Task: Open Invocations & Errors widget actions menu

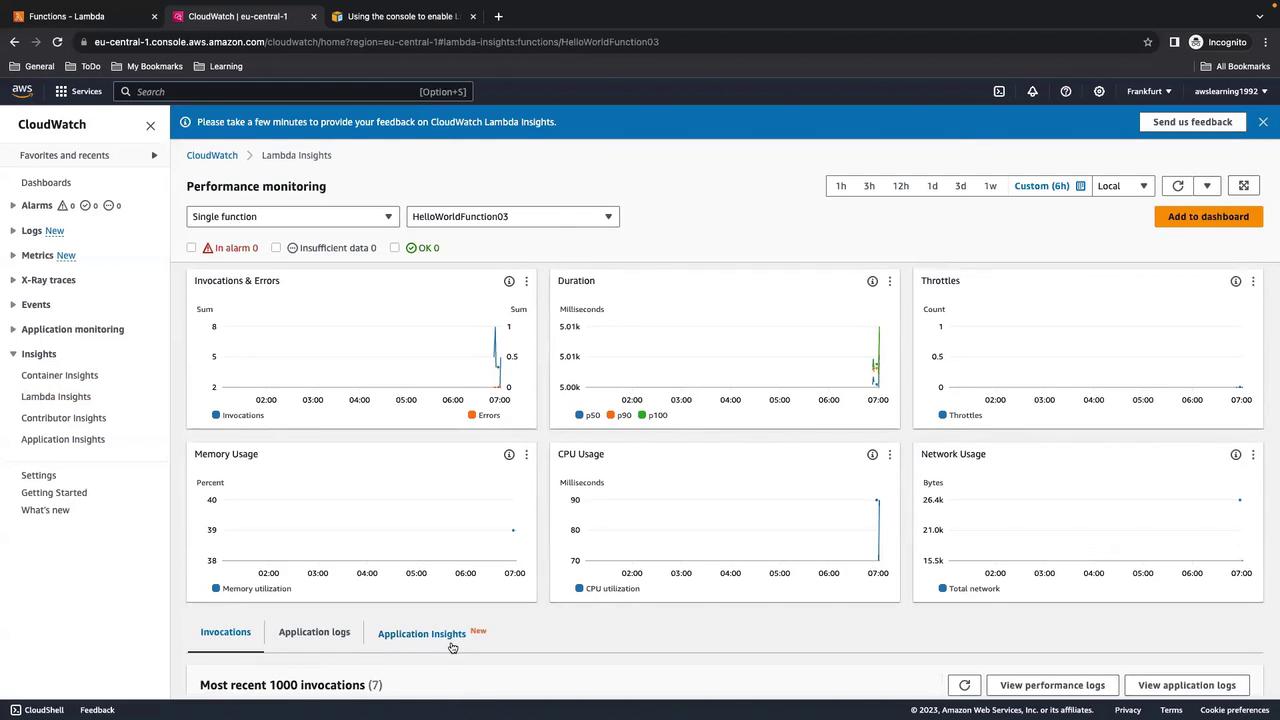Action: (x=526, y=281)
